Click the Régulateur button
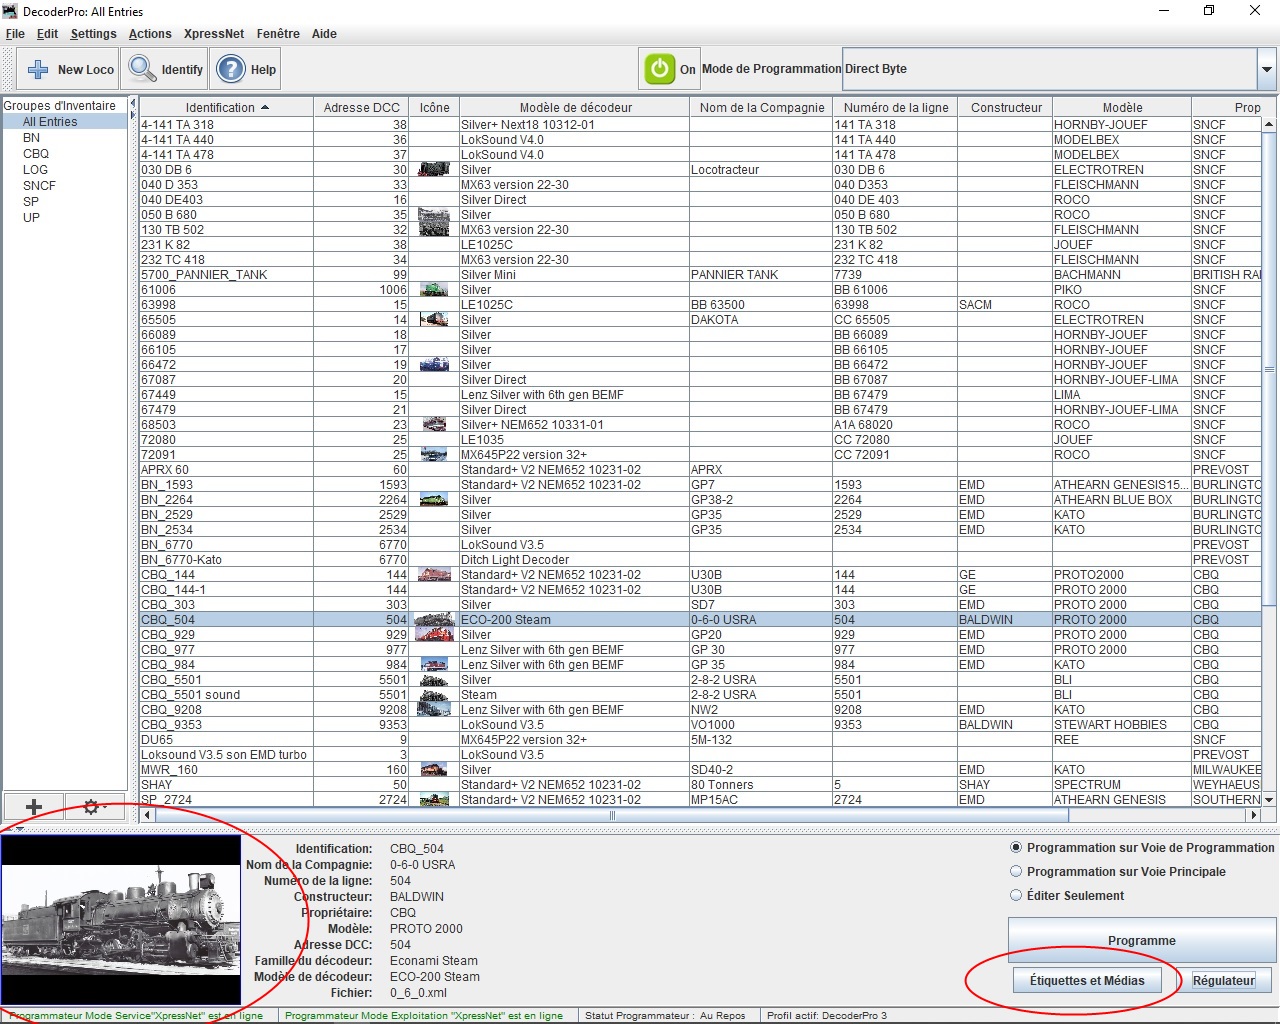Image resolution: width=1280 pixels, height=1024 pixels. pos(1223,981)
